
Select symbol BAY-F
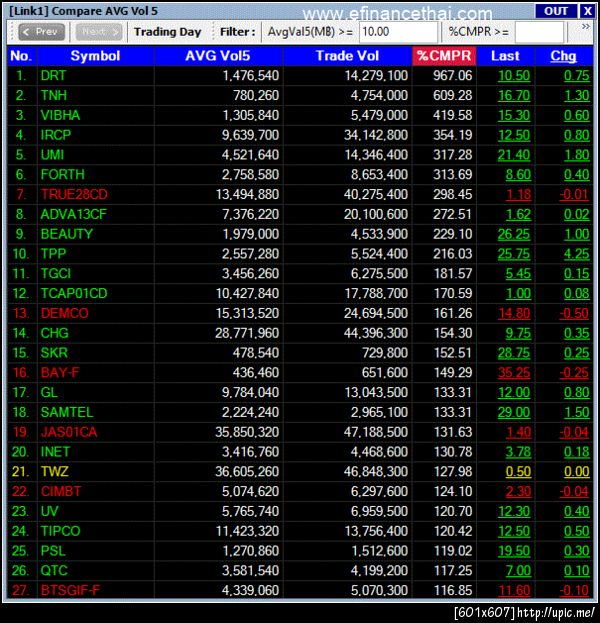click(60, 372)
